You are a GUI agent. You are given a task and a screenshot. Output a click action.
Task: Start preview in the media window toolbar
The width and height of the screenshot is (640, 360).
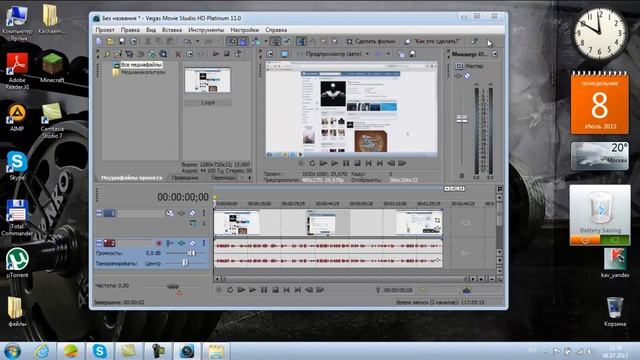[216, 54]
